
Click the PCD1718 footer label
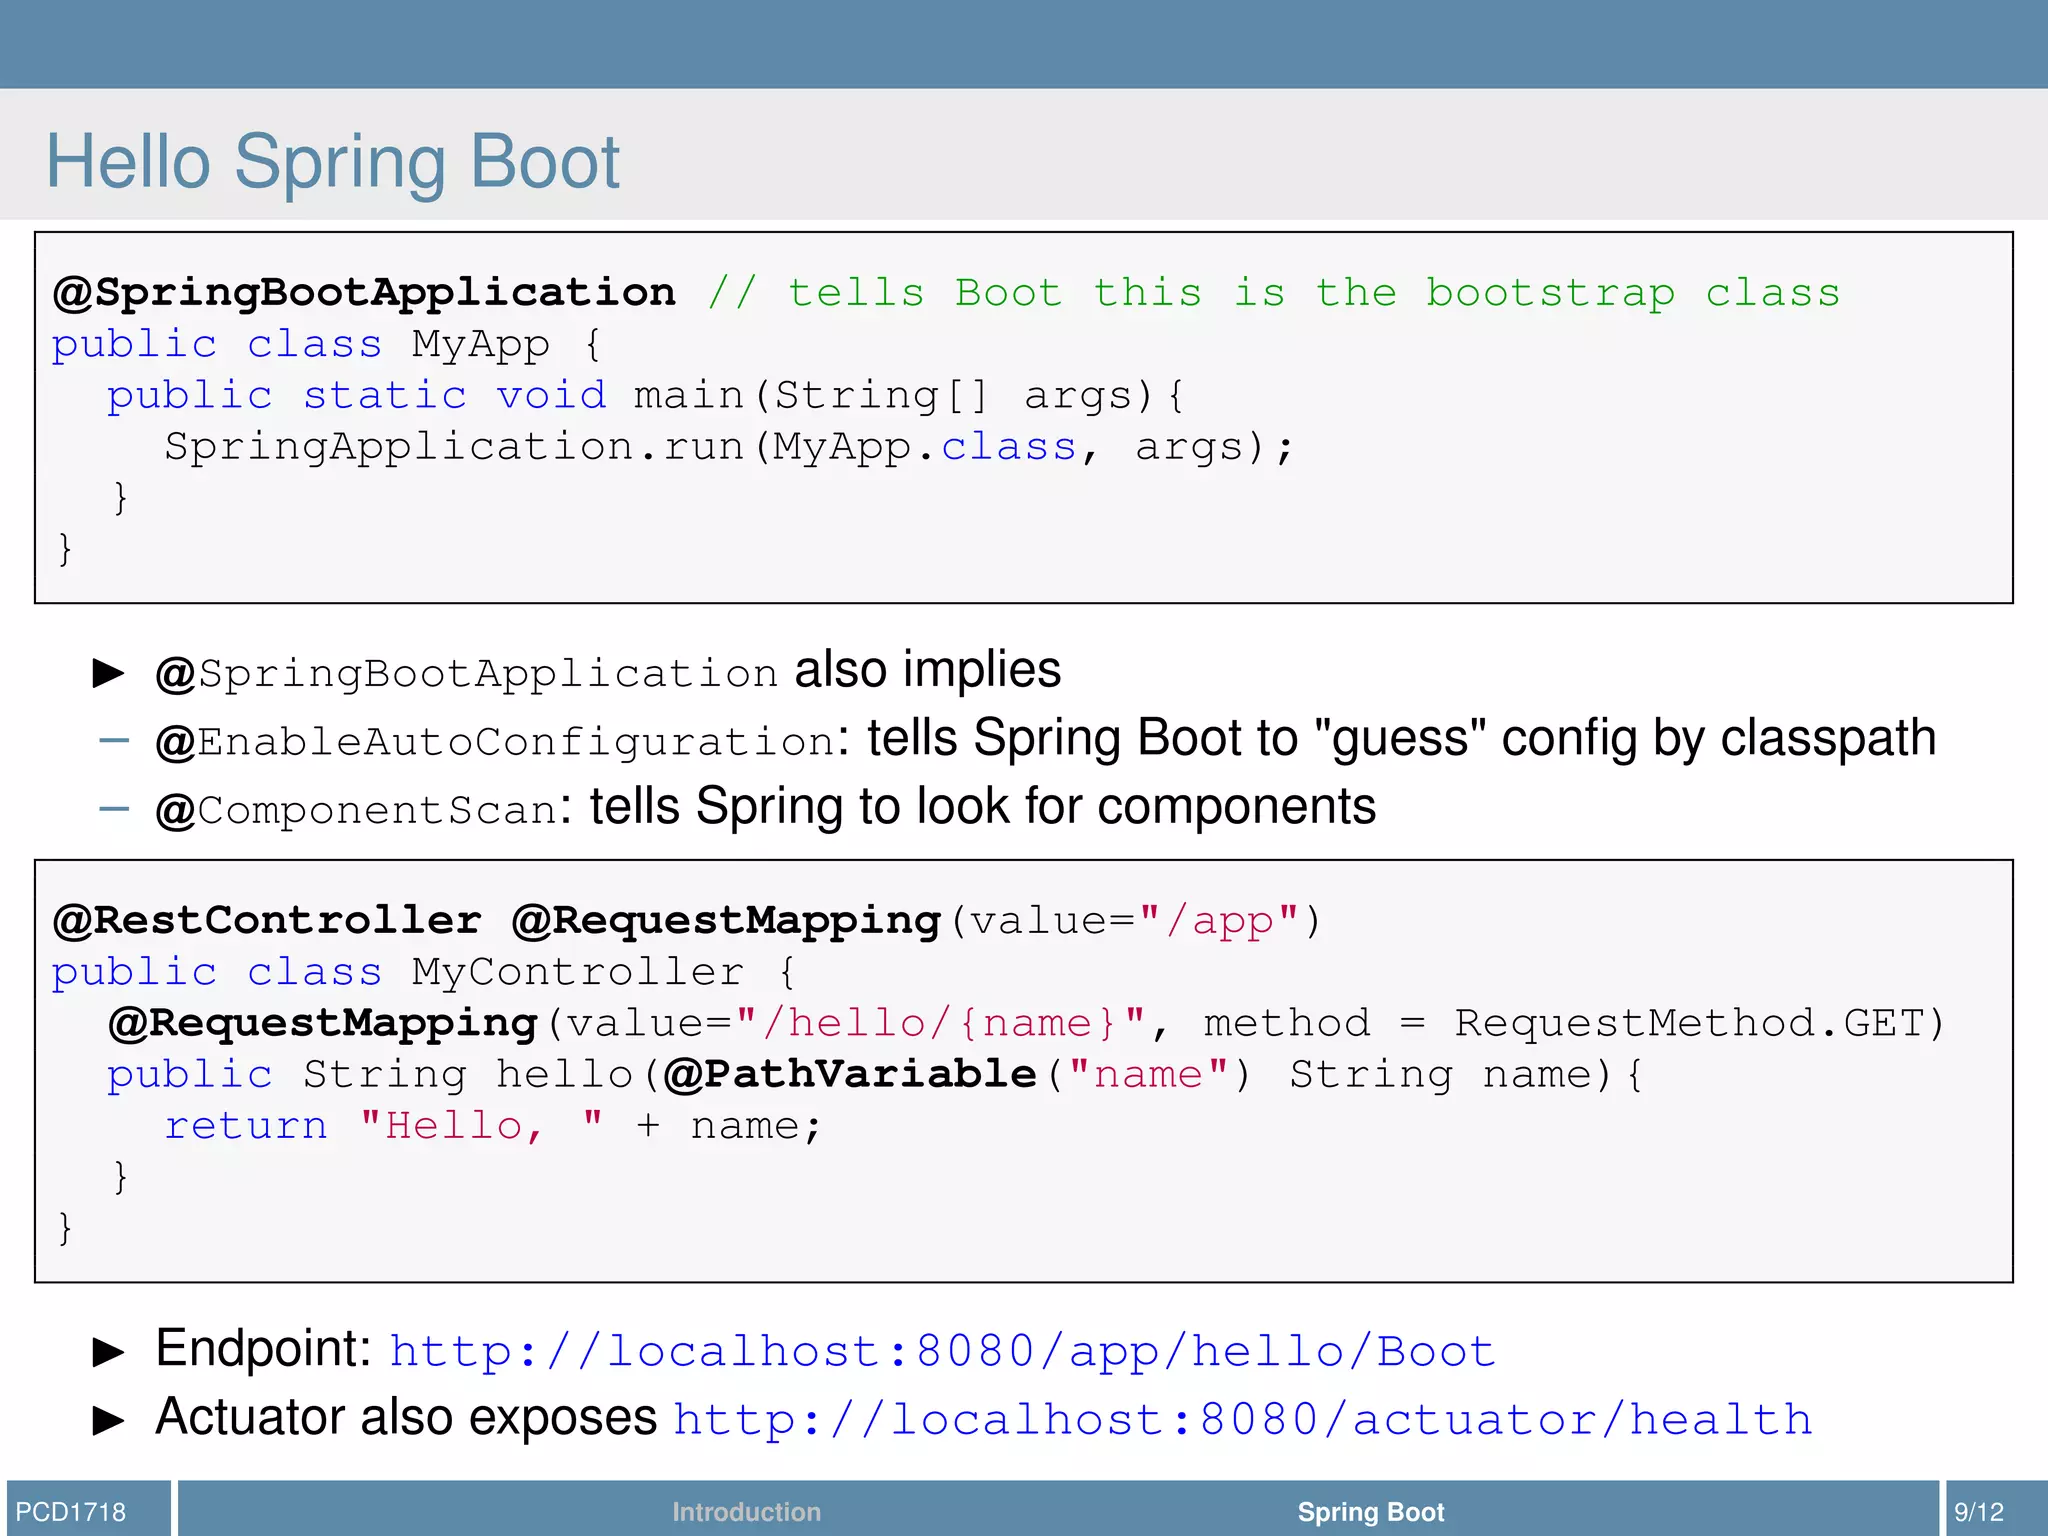(71, 1511)
